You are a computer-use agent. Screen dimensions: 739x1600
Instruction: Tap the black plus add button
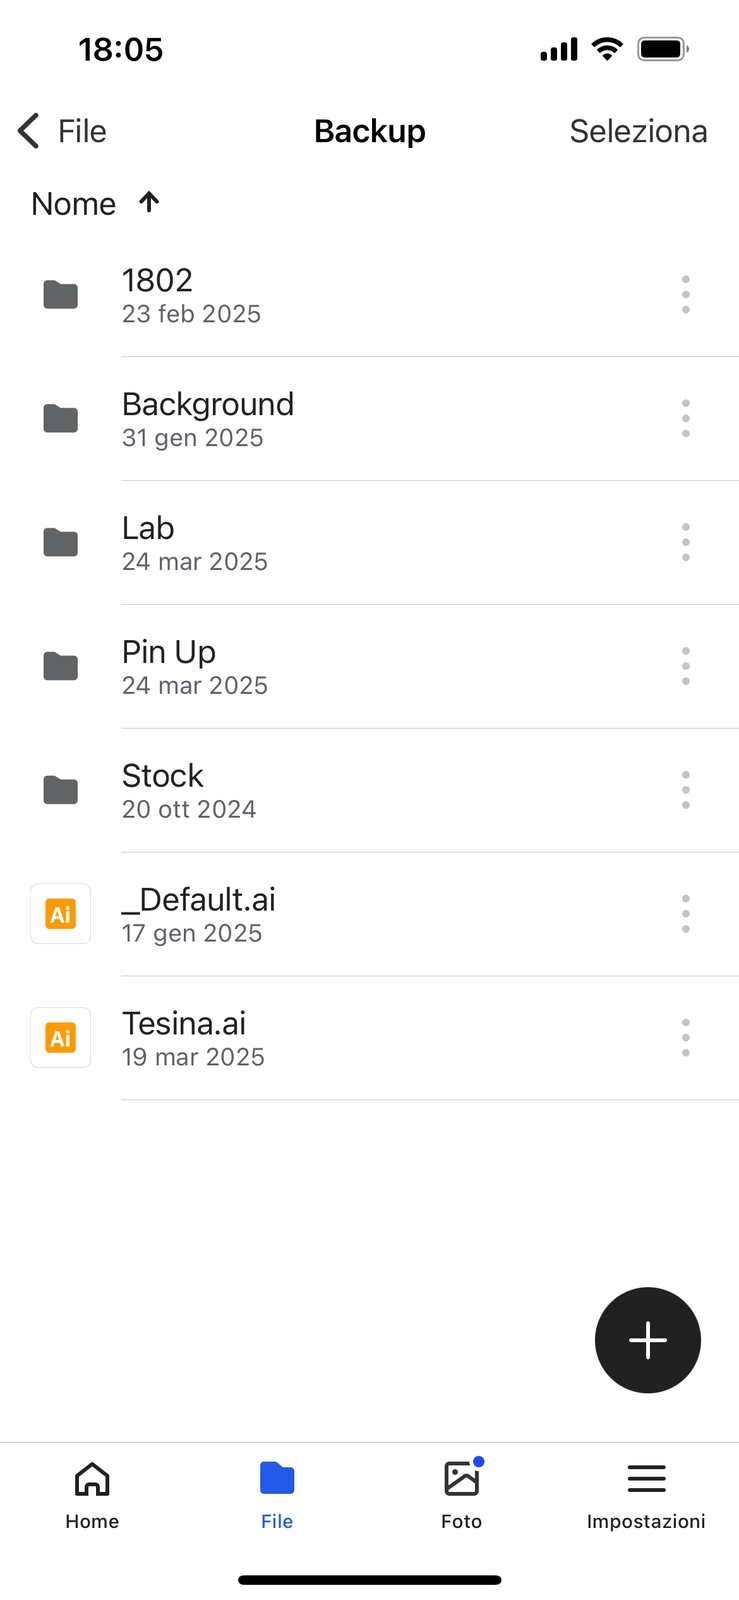point(647,1340)
